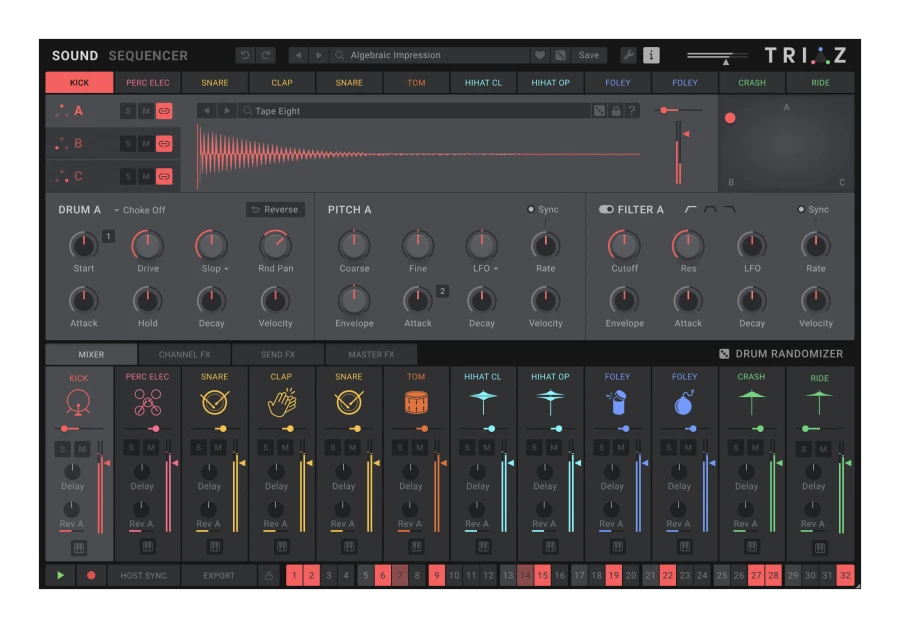
Task: Open the Channel FX tab
Action: [184, 355]
